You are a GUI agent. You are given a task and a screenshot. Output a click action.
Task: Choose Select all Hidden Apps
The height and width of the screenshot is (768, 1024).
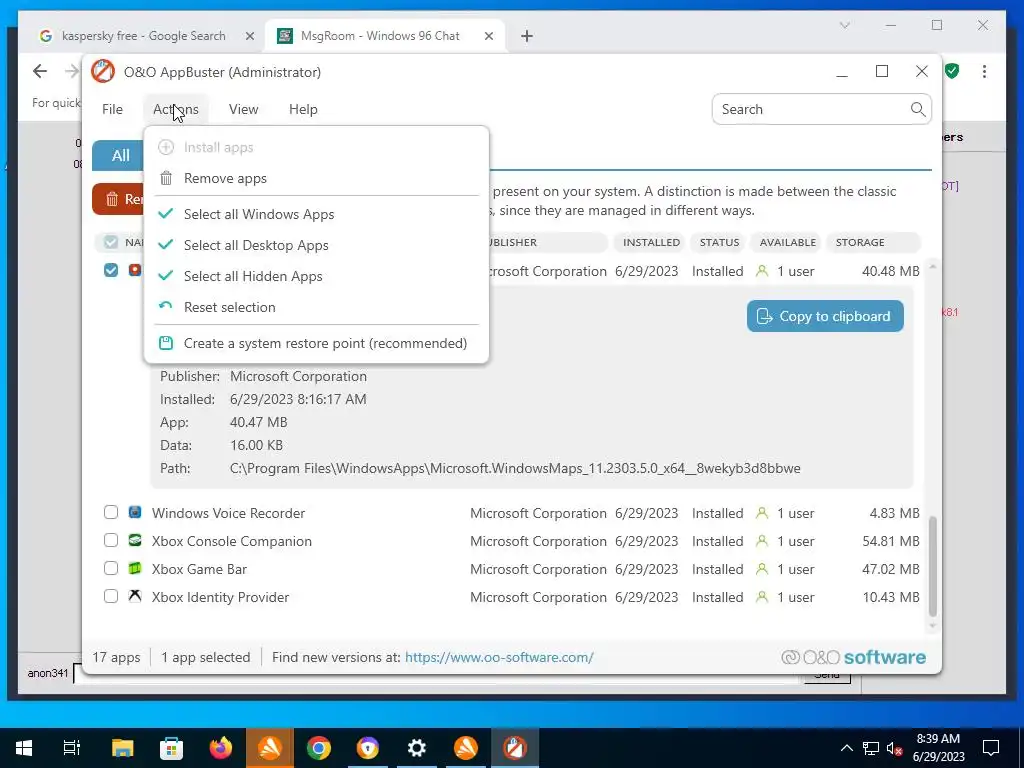[x=316, y=276]
